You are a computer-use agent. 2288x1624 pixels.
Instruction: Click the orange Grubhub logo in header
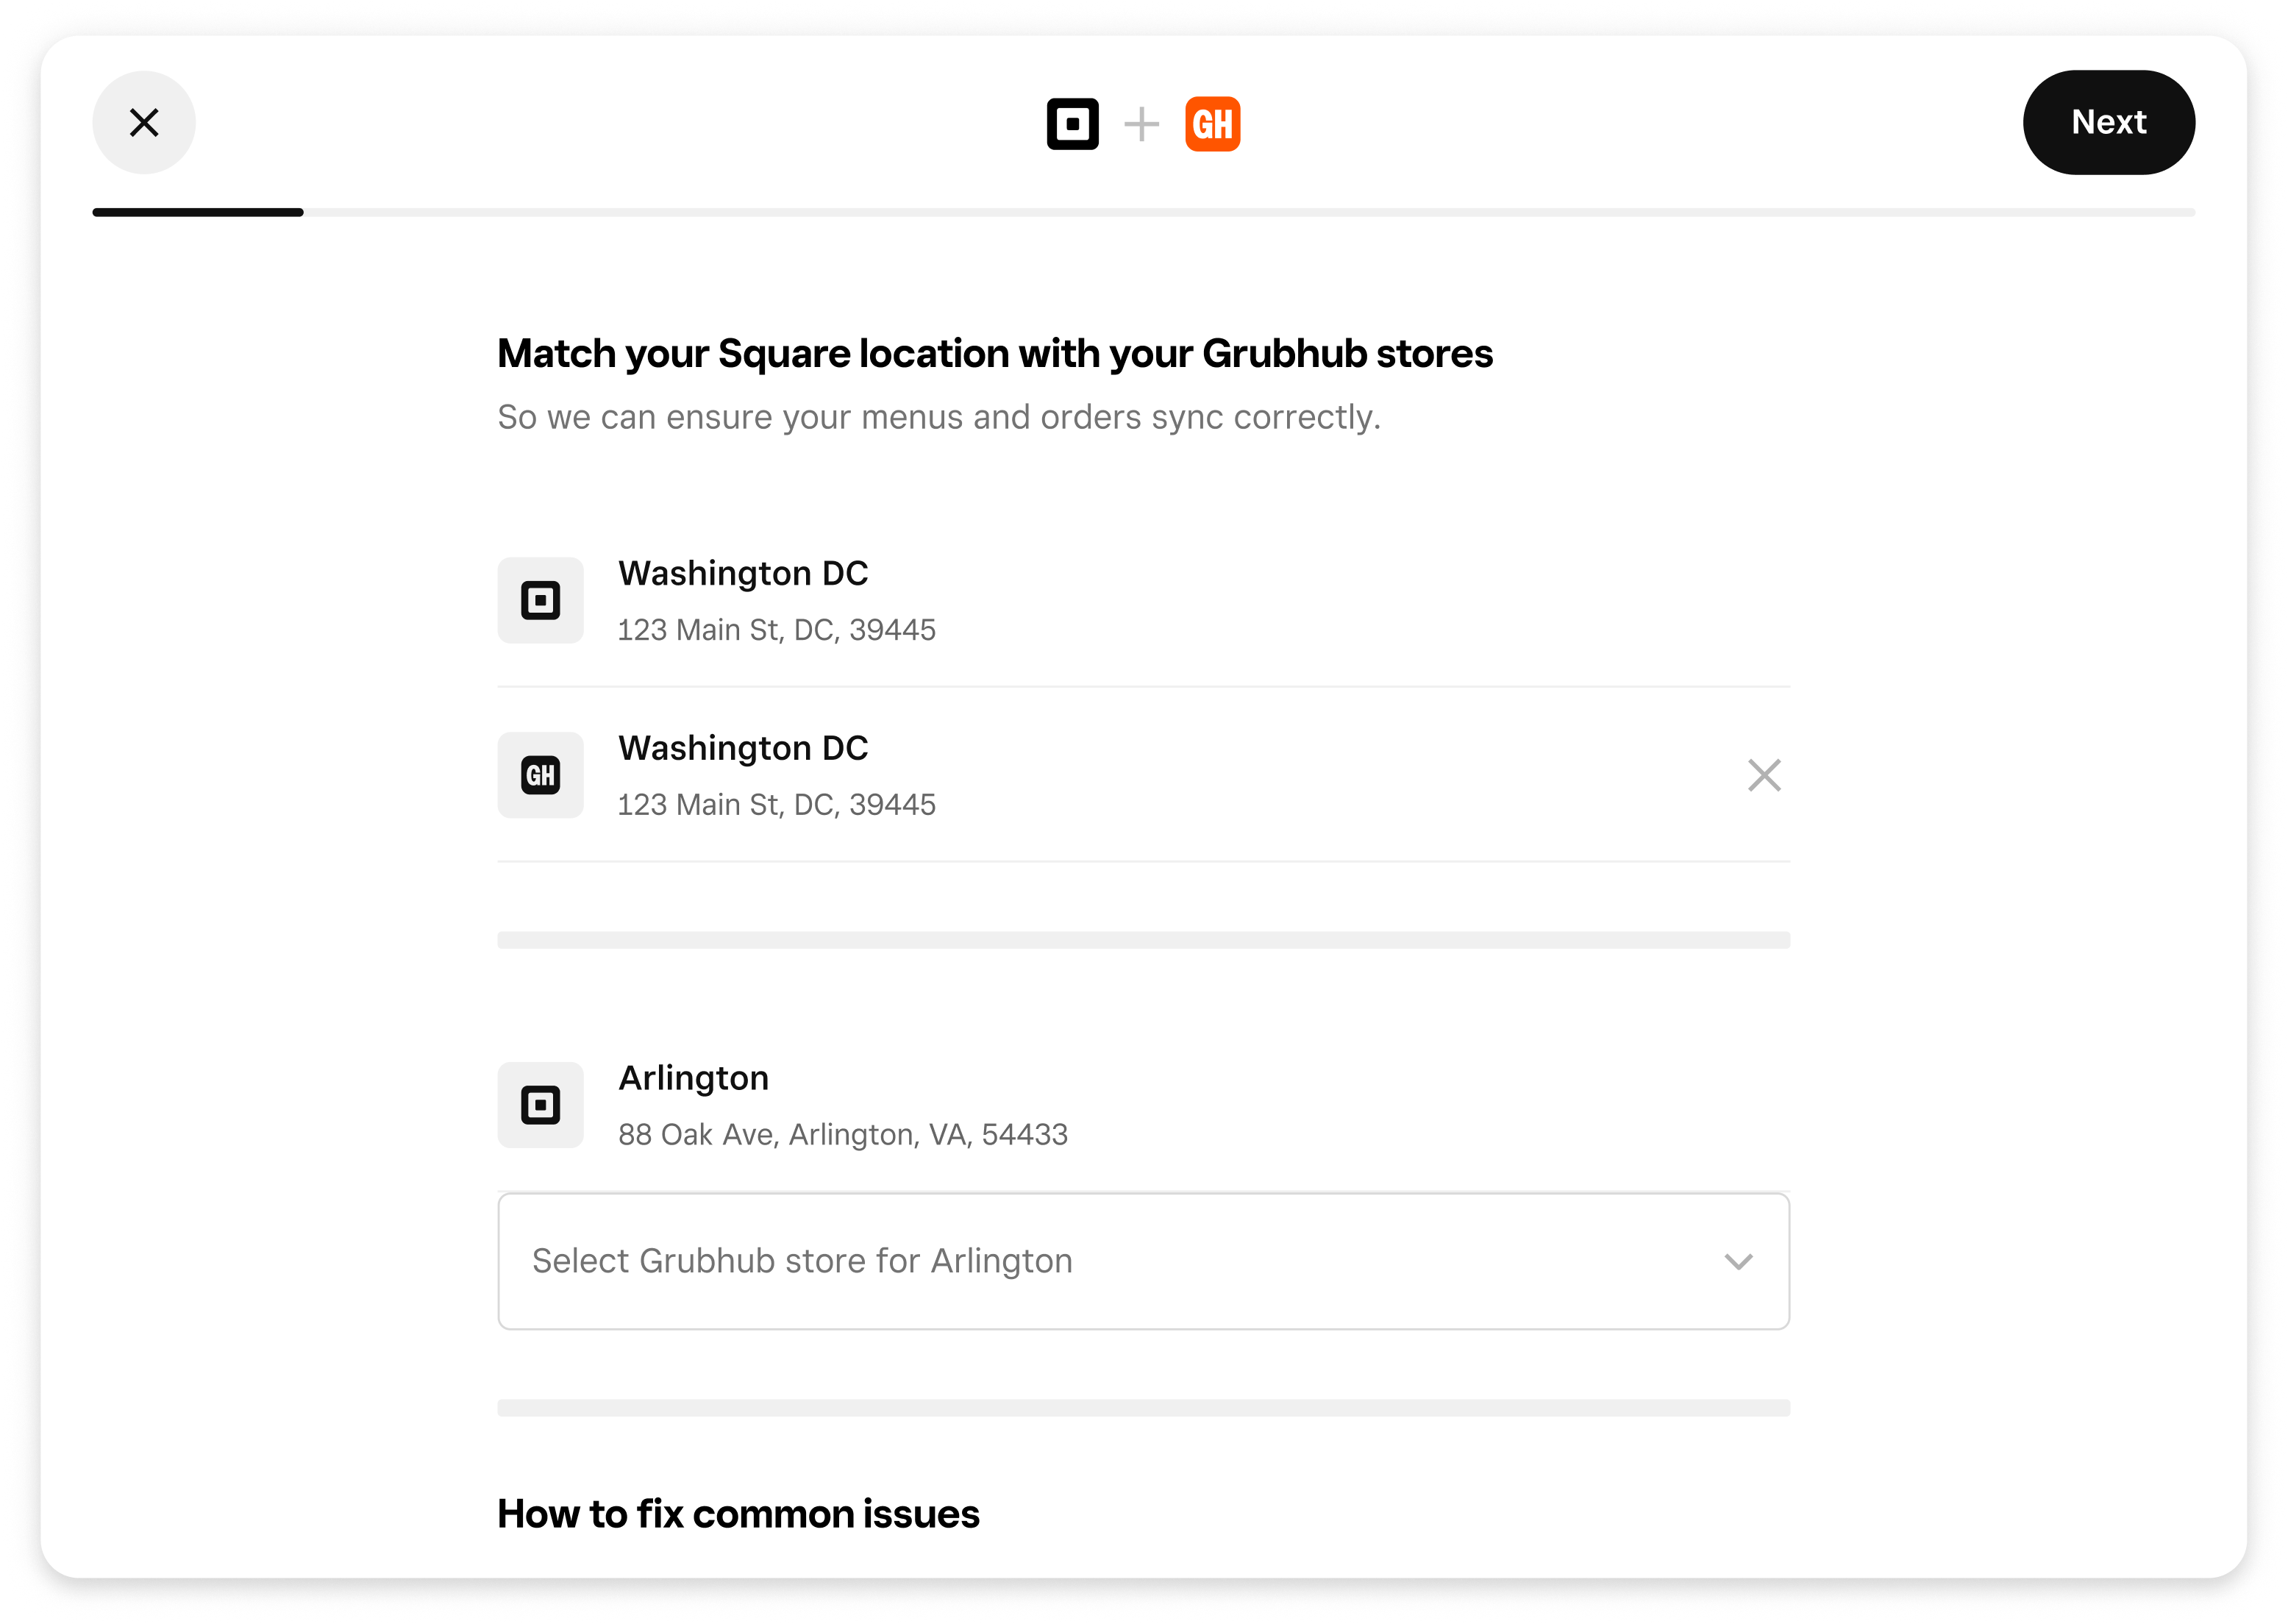[x=1212, y=124]
